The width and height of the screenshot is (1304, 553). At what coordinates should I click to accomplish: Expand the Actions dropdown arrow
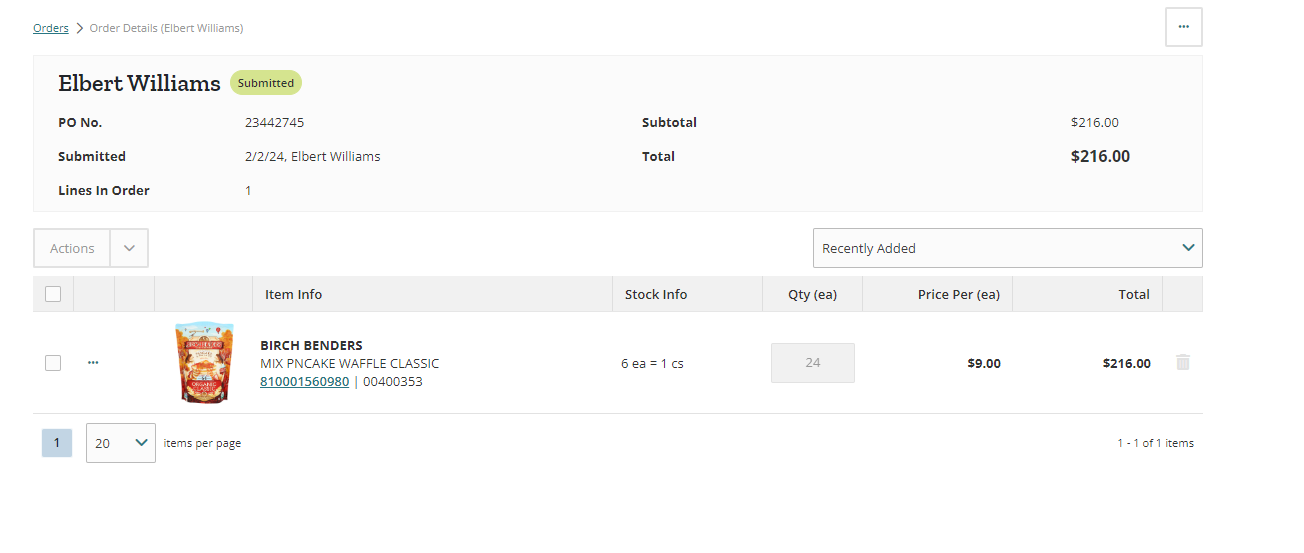[x=129, y=248]
